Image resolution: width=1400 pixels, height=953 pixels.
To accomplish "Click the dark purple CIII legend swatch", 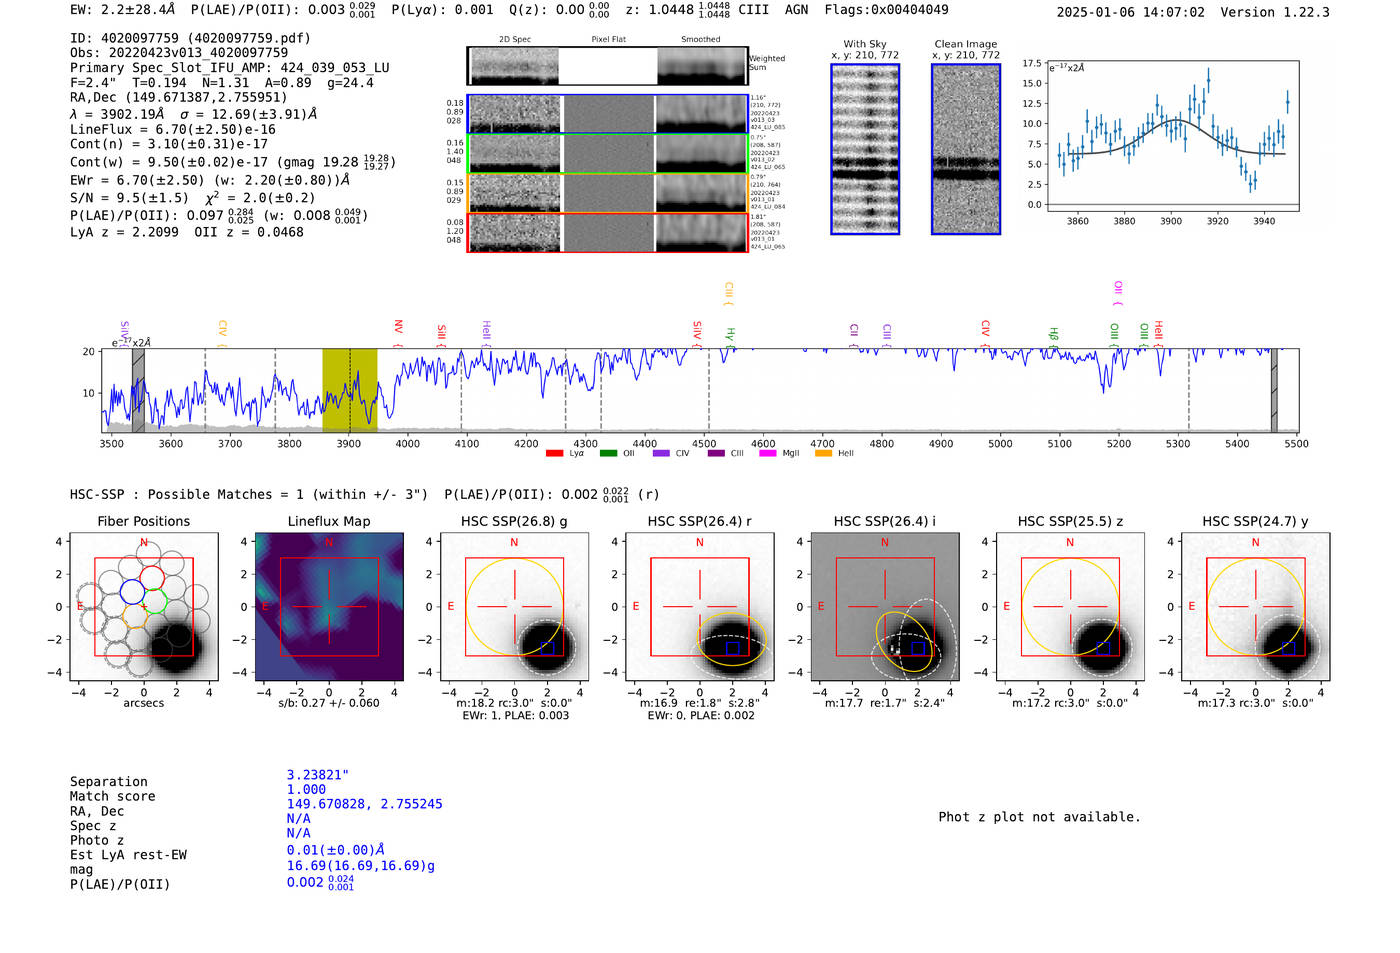I will pos(716,453).
